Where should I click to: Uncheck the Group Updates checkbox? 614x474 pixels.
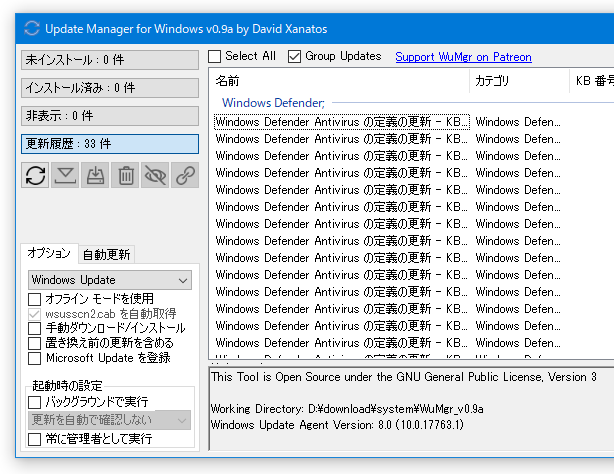click(294, 56)
